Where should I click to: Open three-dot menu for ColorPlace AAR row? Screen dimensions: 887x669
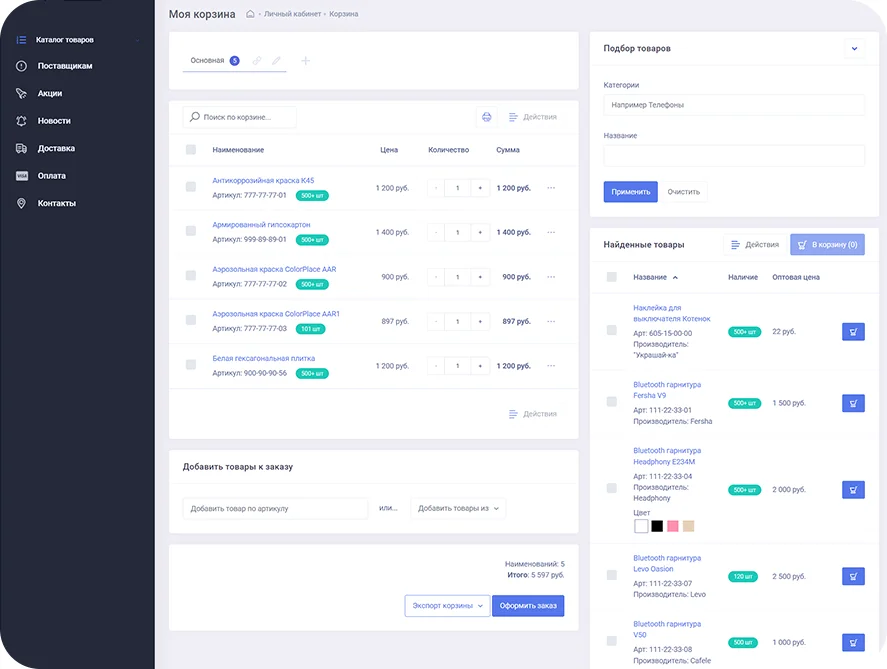551,277
